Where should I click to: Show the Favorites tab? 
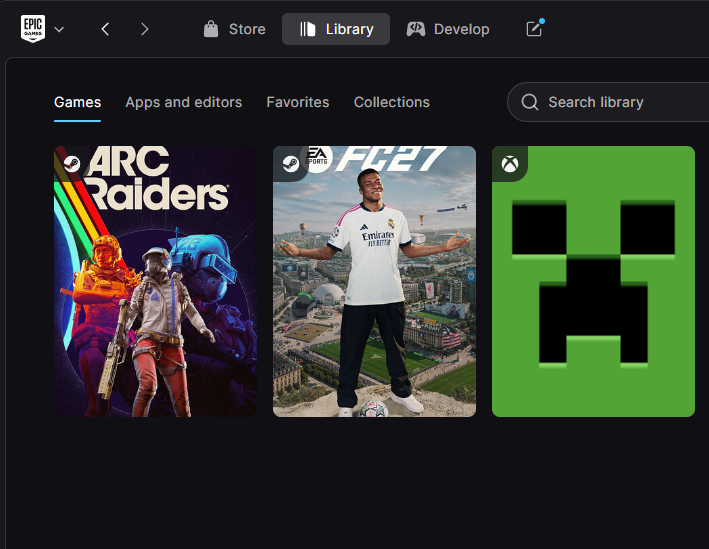click(x=298, y=102)
